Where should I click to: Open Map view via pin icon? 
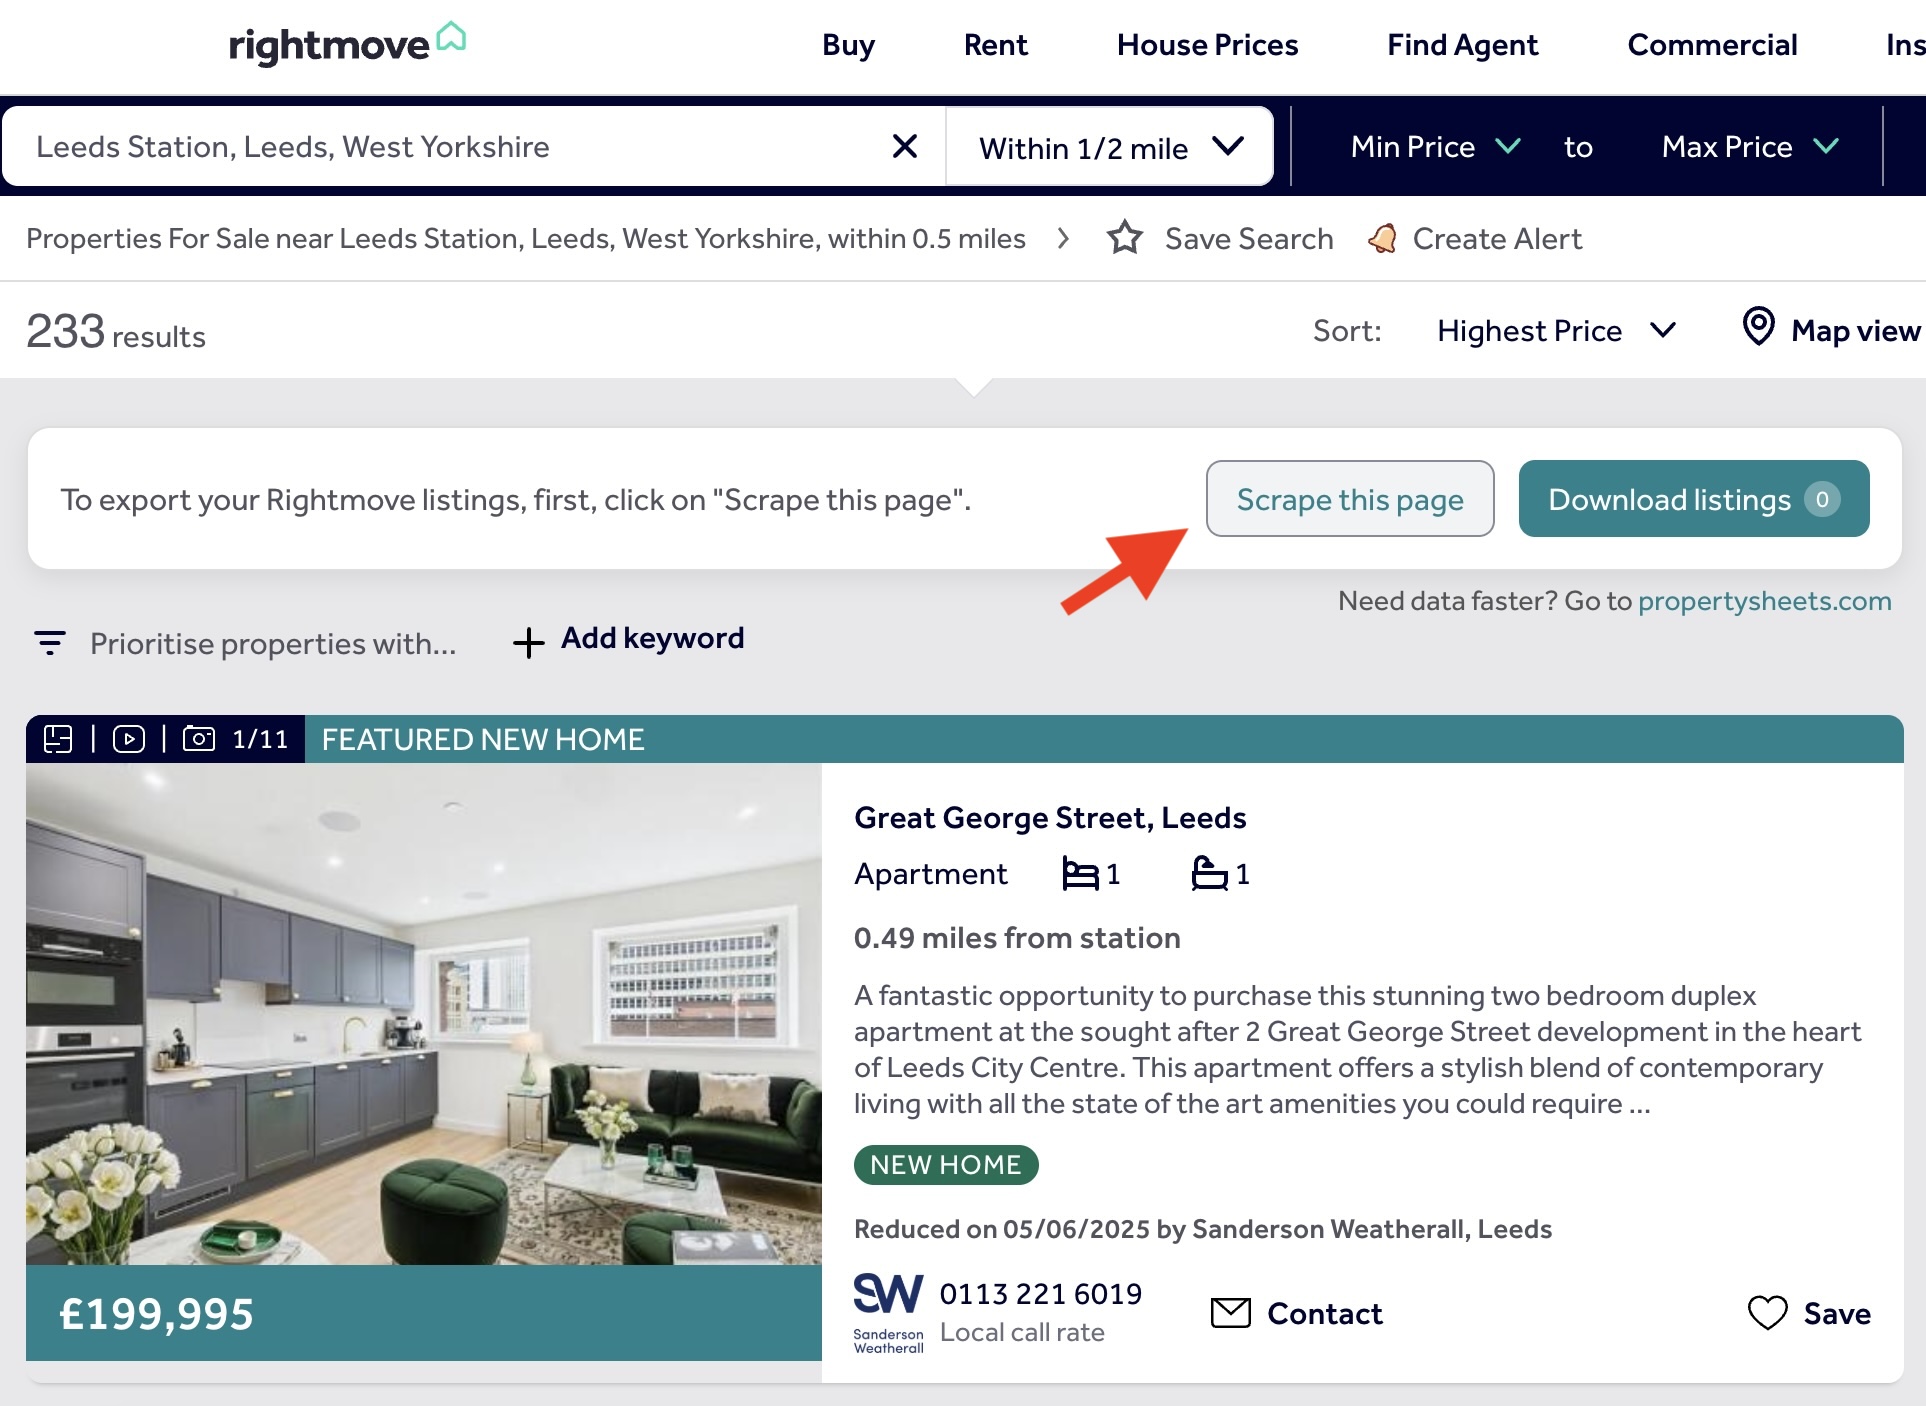[1758, 327]
